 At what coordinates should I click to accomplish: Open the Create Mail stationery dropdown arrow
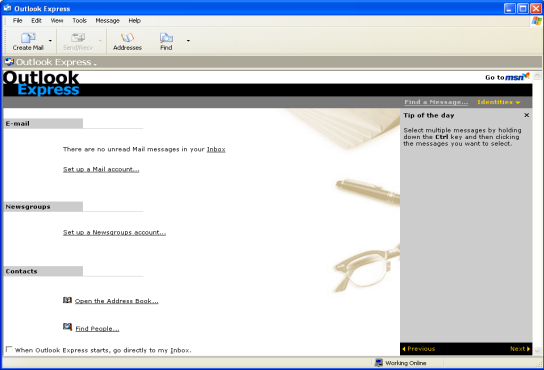click(x=50, y=41)
